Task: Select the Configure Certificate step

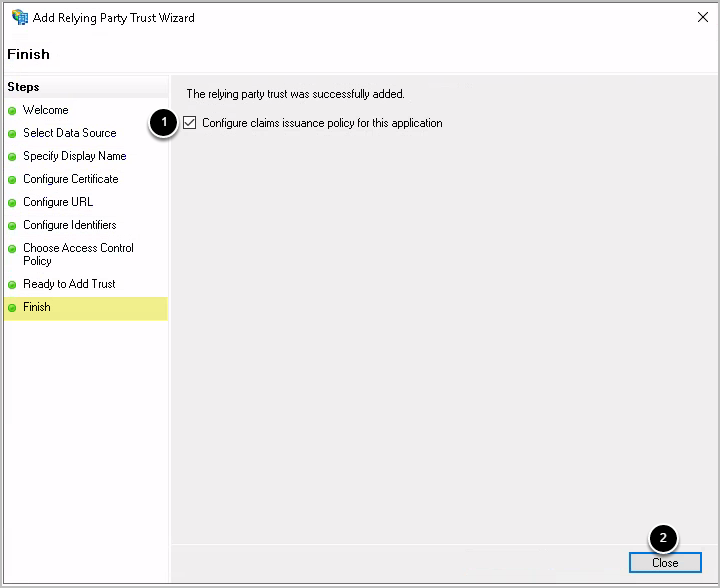Action: [x=71, y=179]
